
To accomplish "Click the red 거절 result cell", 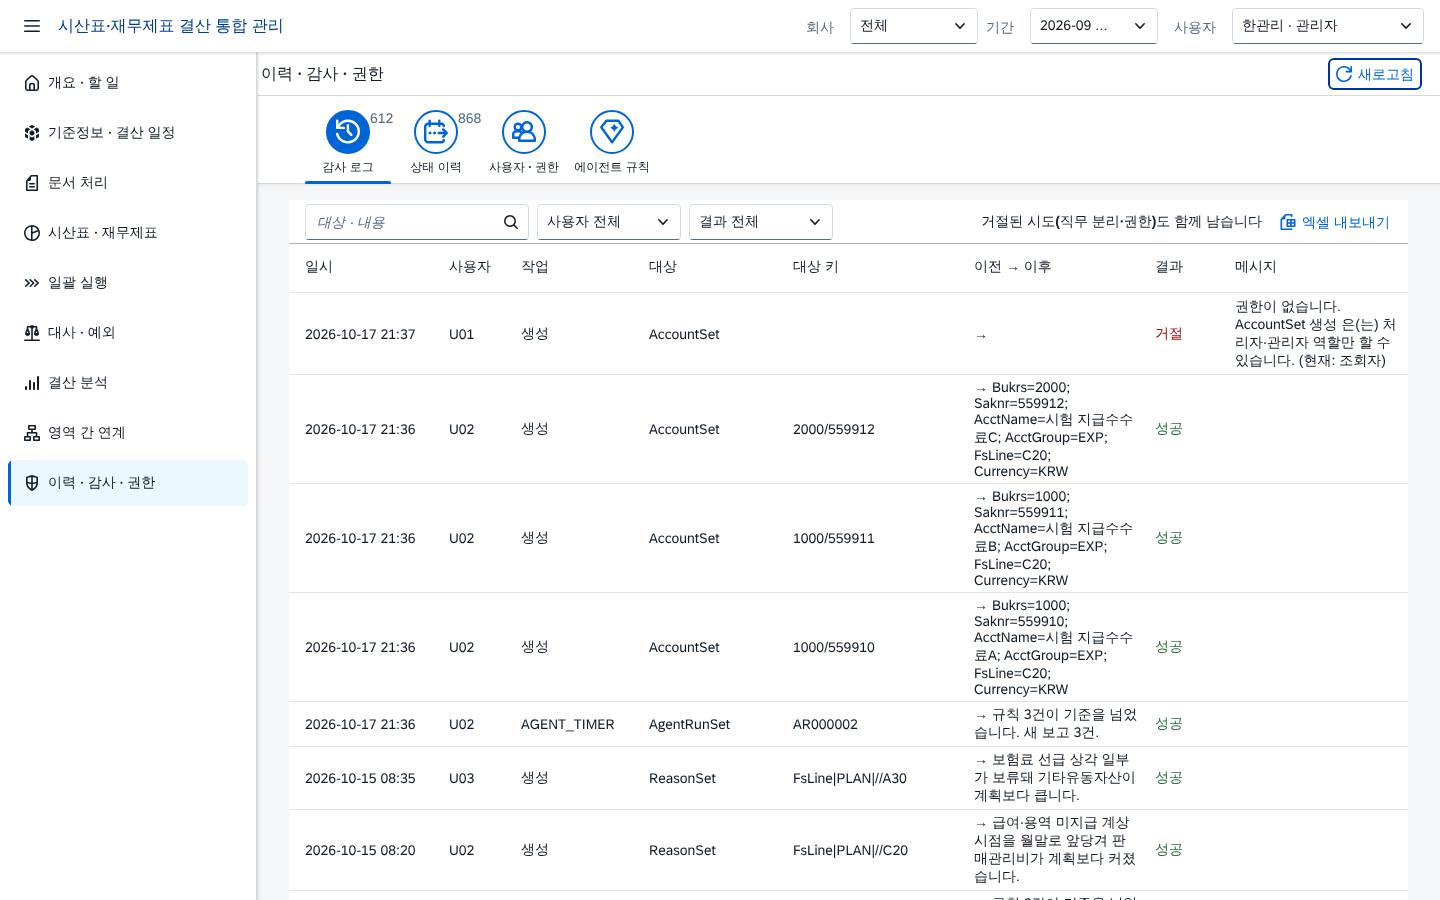I will click(x=1169, y=334).
